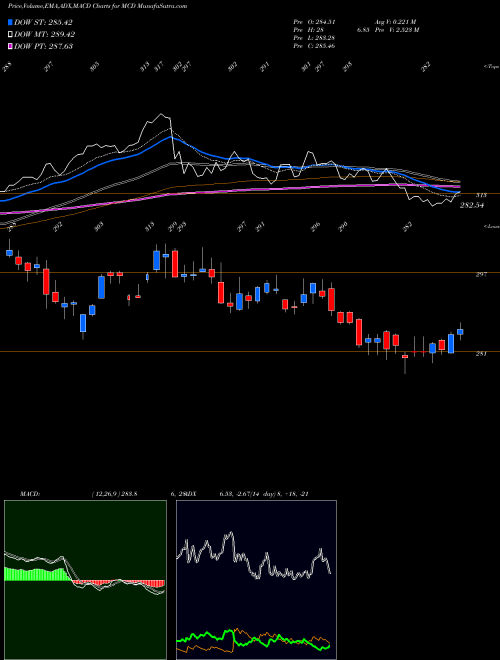500x660 pixels.
Task: Click the Pre V: 2.323 M value
Action: 396,30
